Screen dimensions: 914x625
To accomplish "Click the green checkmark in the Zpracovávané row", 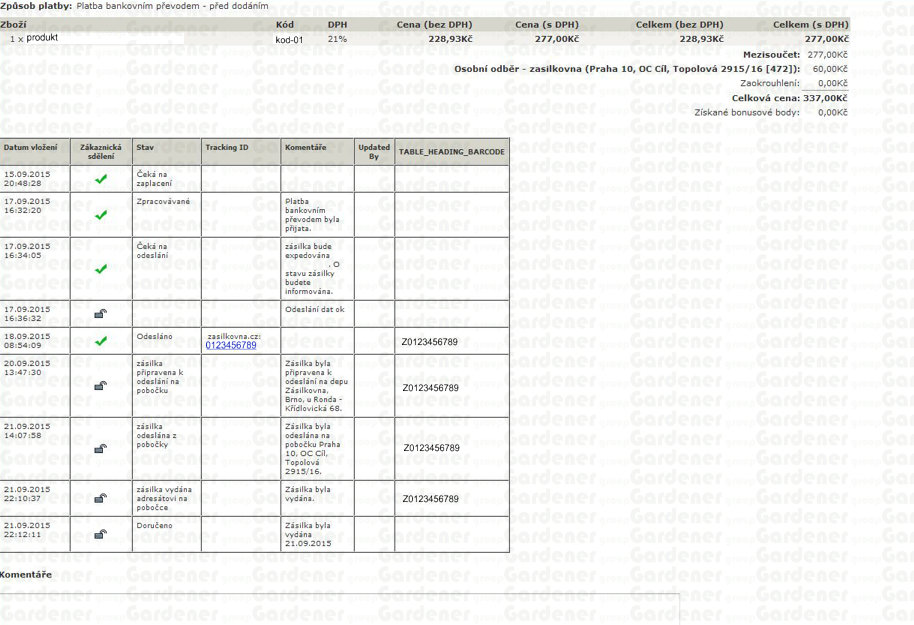I will point(100,215).
